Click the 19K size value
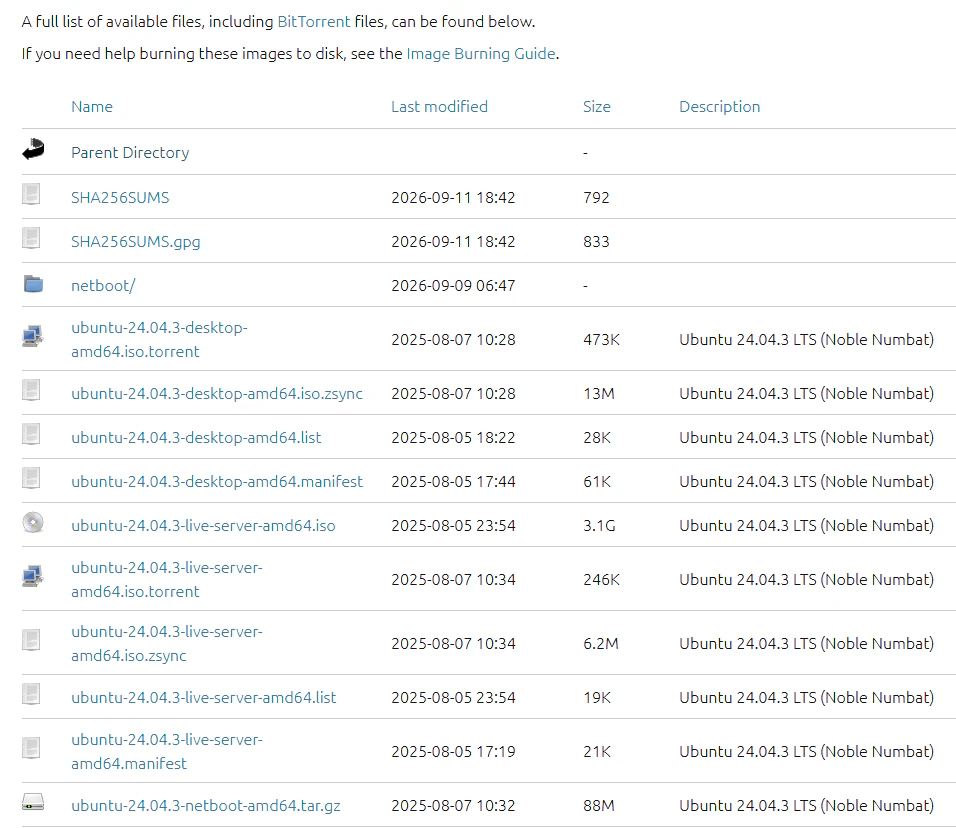Image resolution: width=956 pixels, height=828 pixels. (596, 698)
